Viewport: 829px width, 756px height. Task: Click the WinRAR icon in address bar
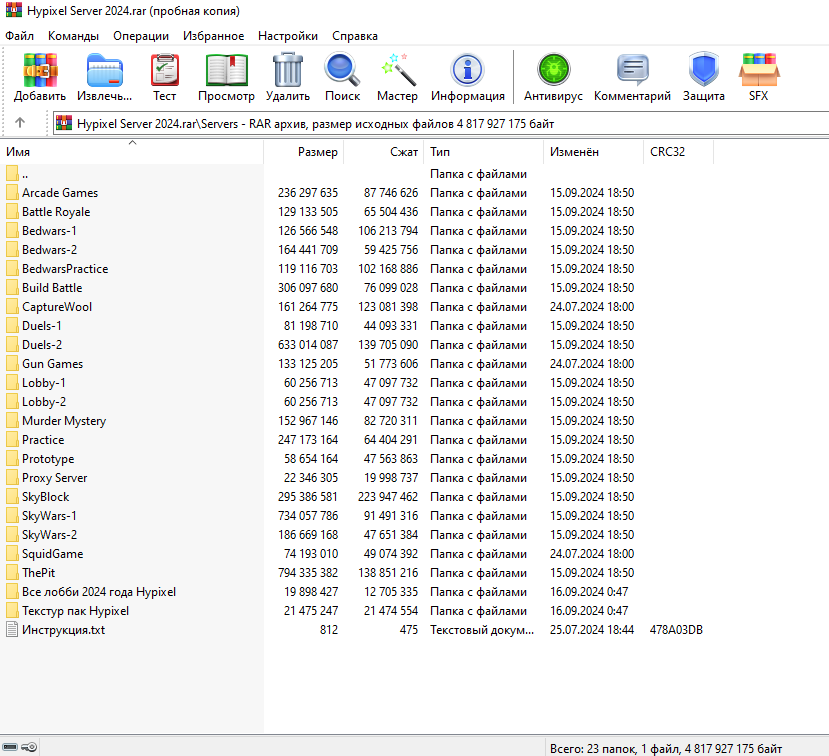(x=64, y=123)
